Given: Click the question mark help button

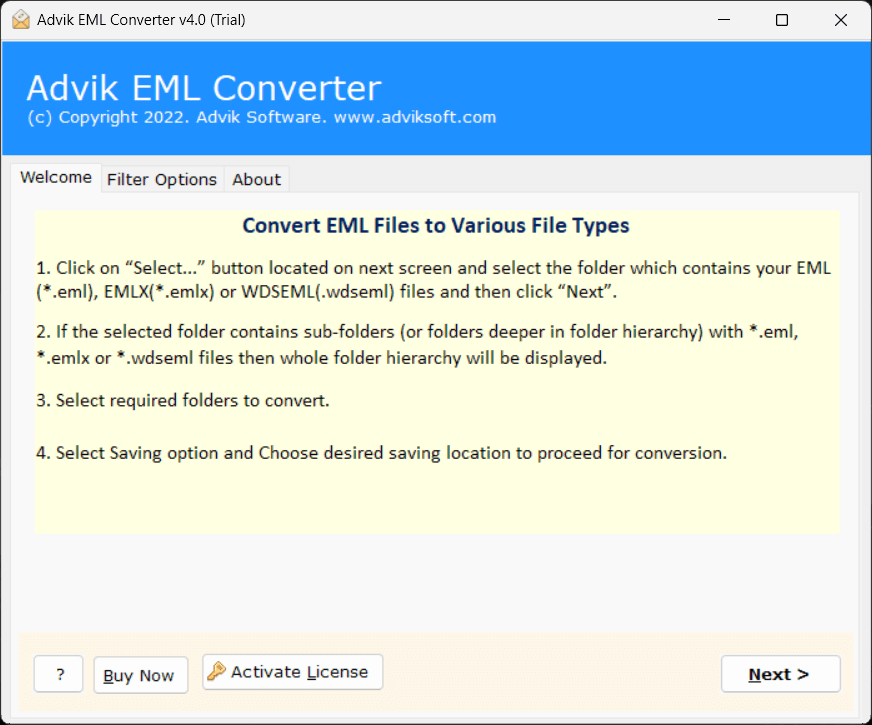Looking at the screenshot, I should tap(58, 674).
